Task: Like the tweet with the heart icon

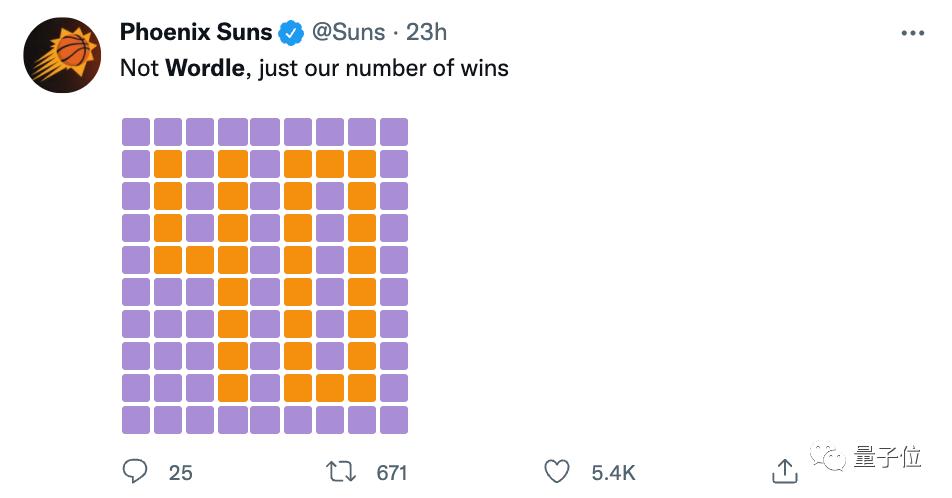Action: [x=557, y=472]
